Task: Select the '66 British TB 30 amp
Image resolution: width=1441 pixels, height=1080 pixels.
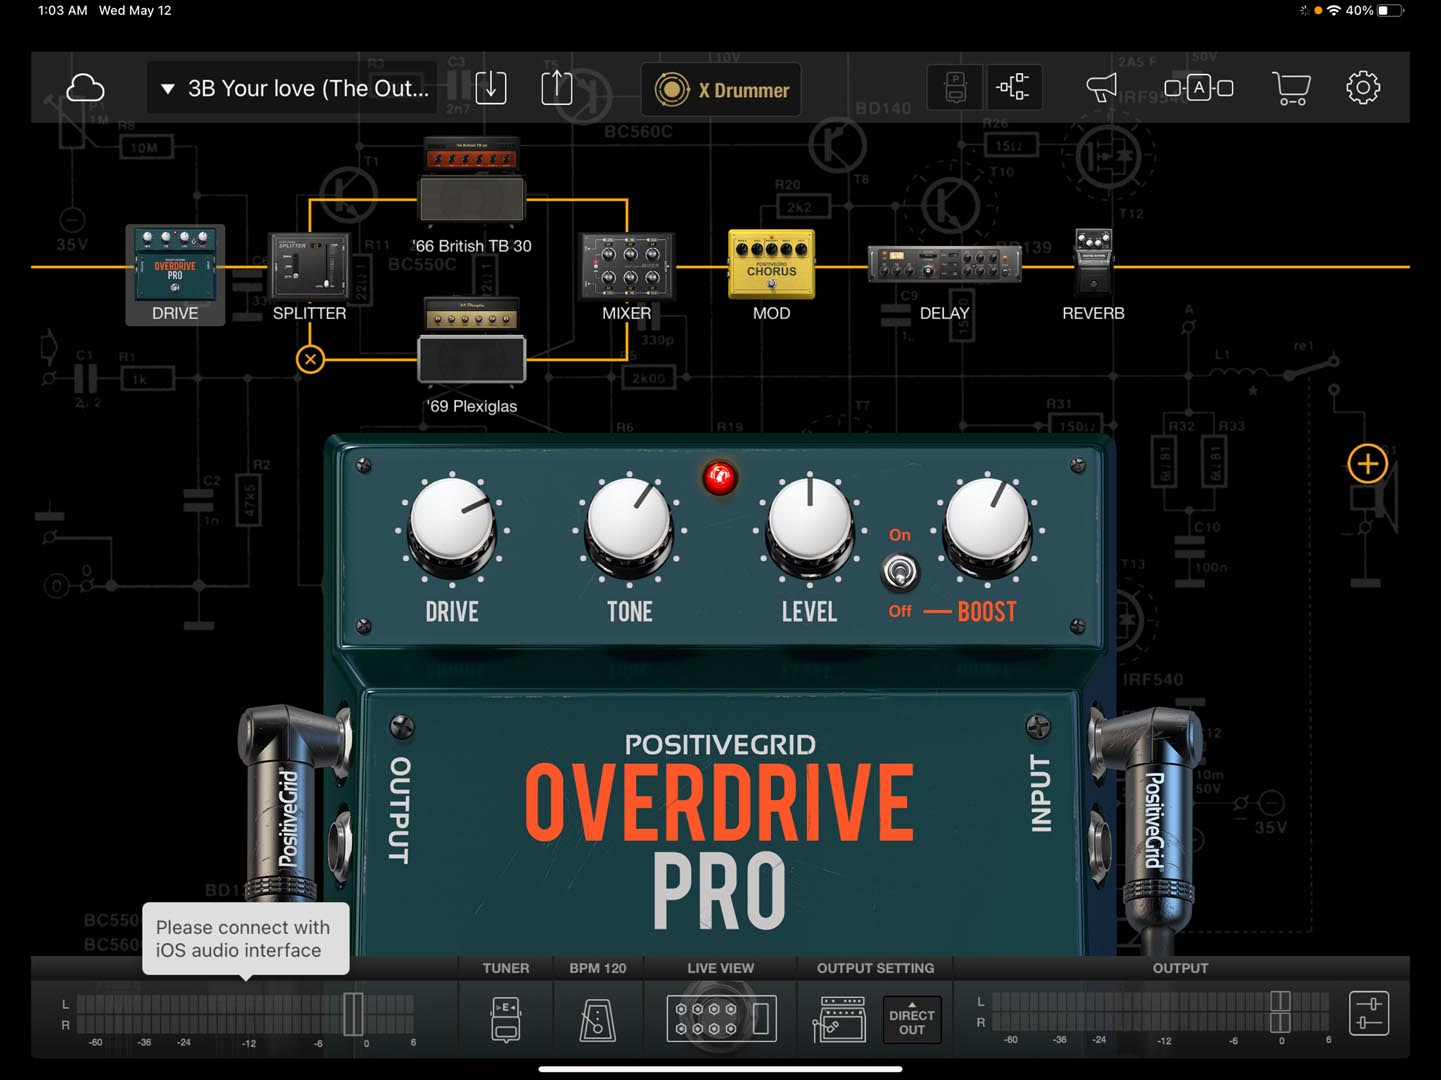Action: 472,180
